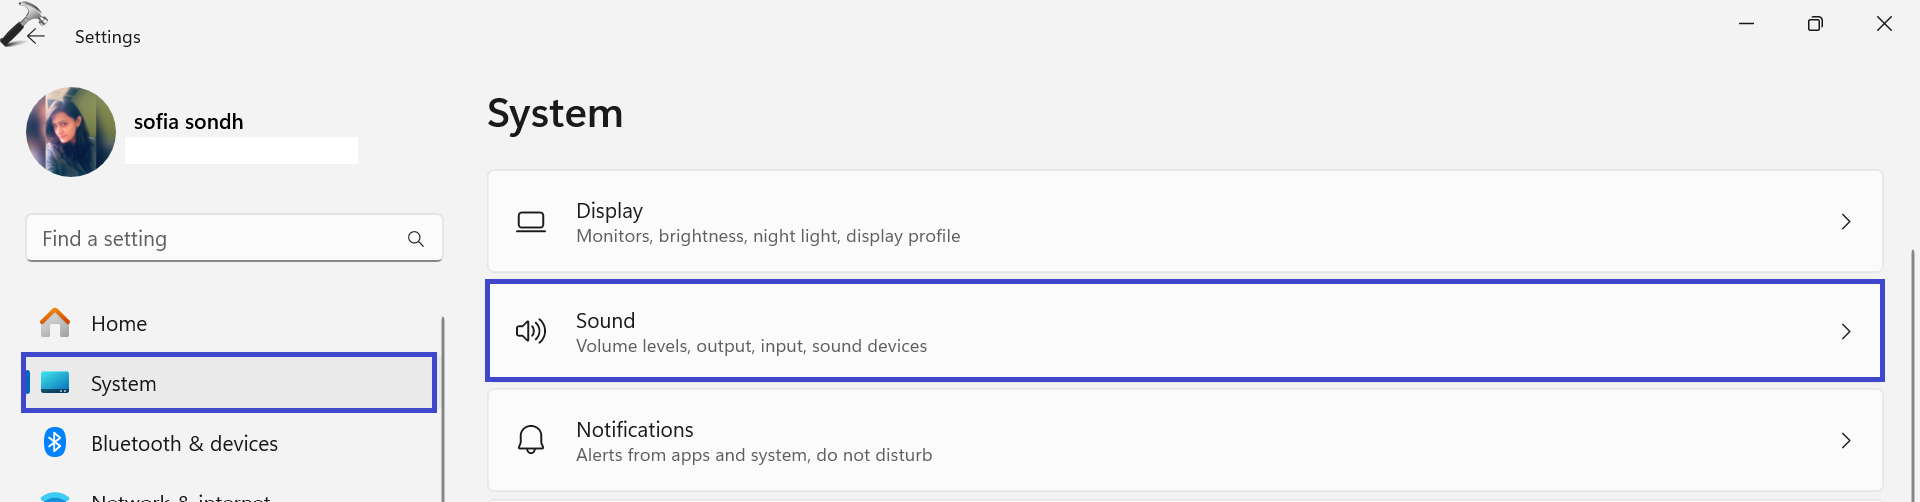
Task: Restore down the Settings window
Action: point(1815,24)
